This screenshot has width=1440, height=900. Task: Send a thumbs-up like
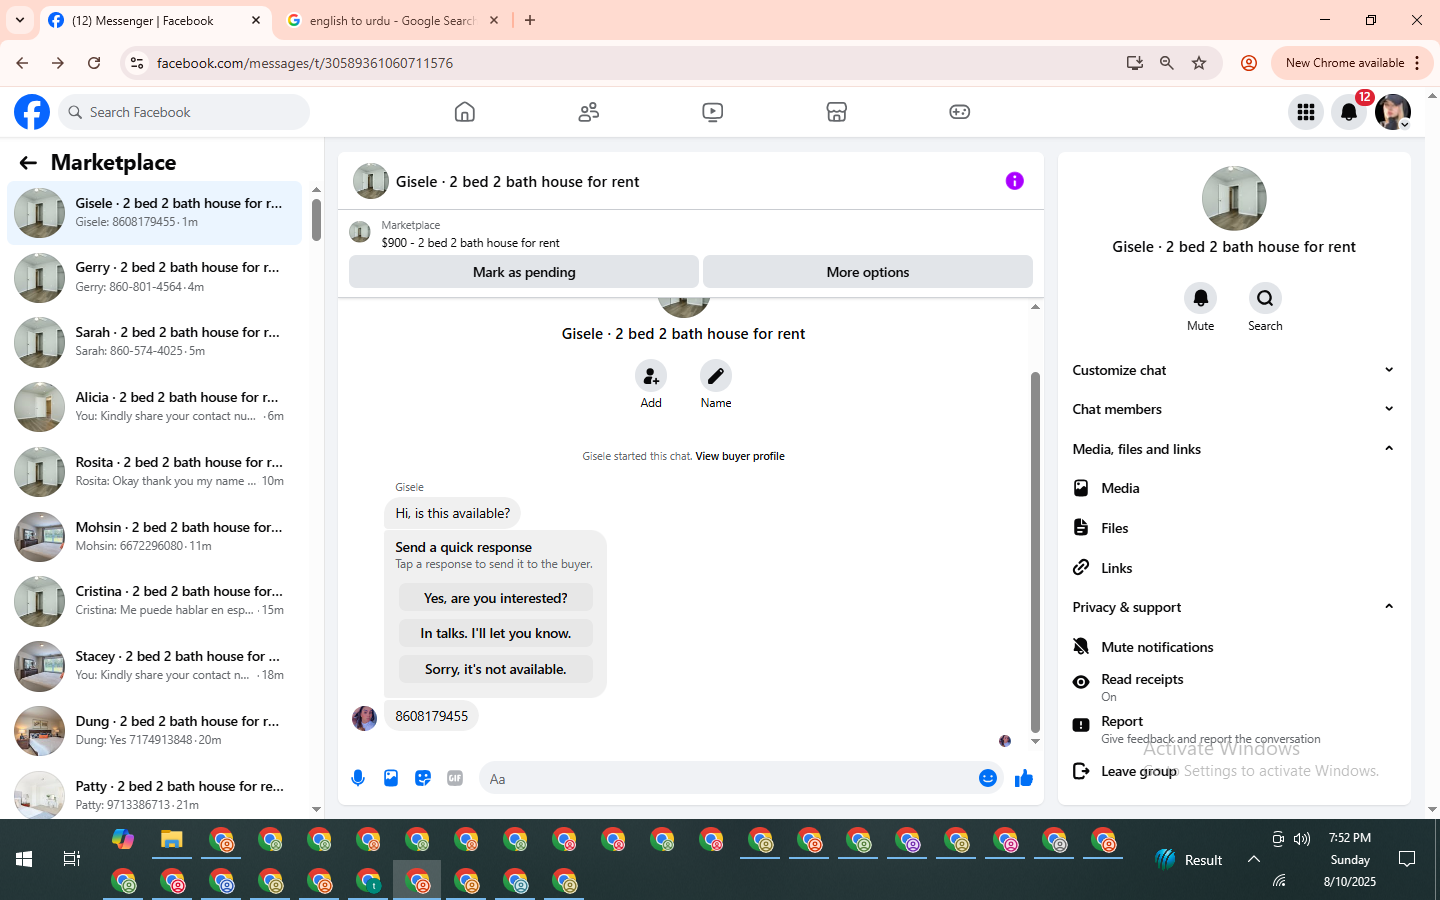pos(1024,778)
